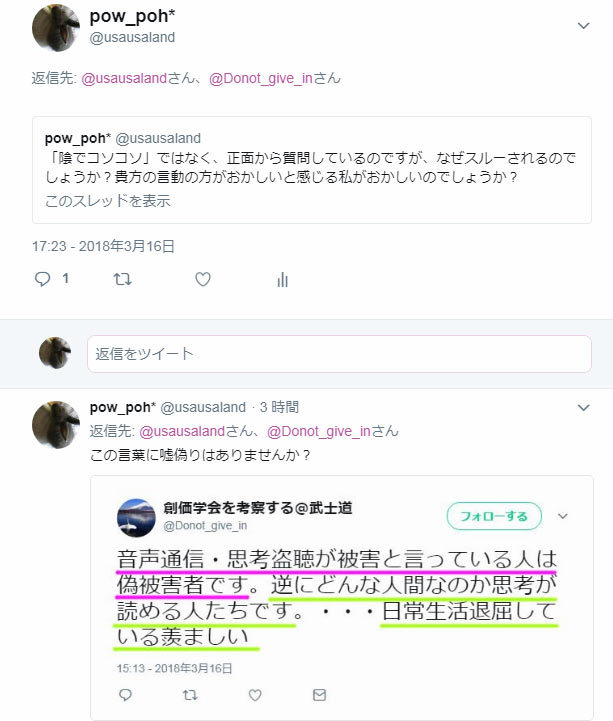613x721 pixels.
Task: Click the 15:13 - 2018年3月16日 embedded timestamp
Action: (174, 668)
